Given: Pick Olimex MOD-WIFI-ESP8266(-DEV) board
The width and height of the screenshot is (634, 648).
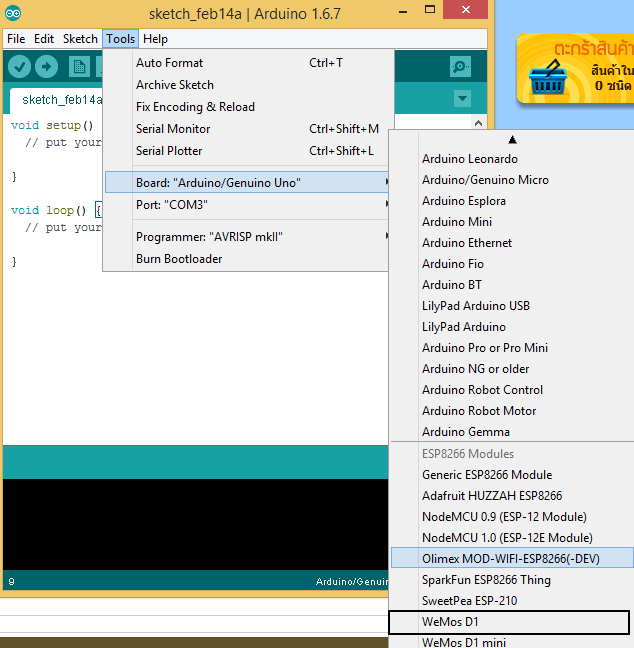Looking at the screenshot, I should coord(512,558).
